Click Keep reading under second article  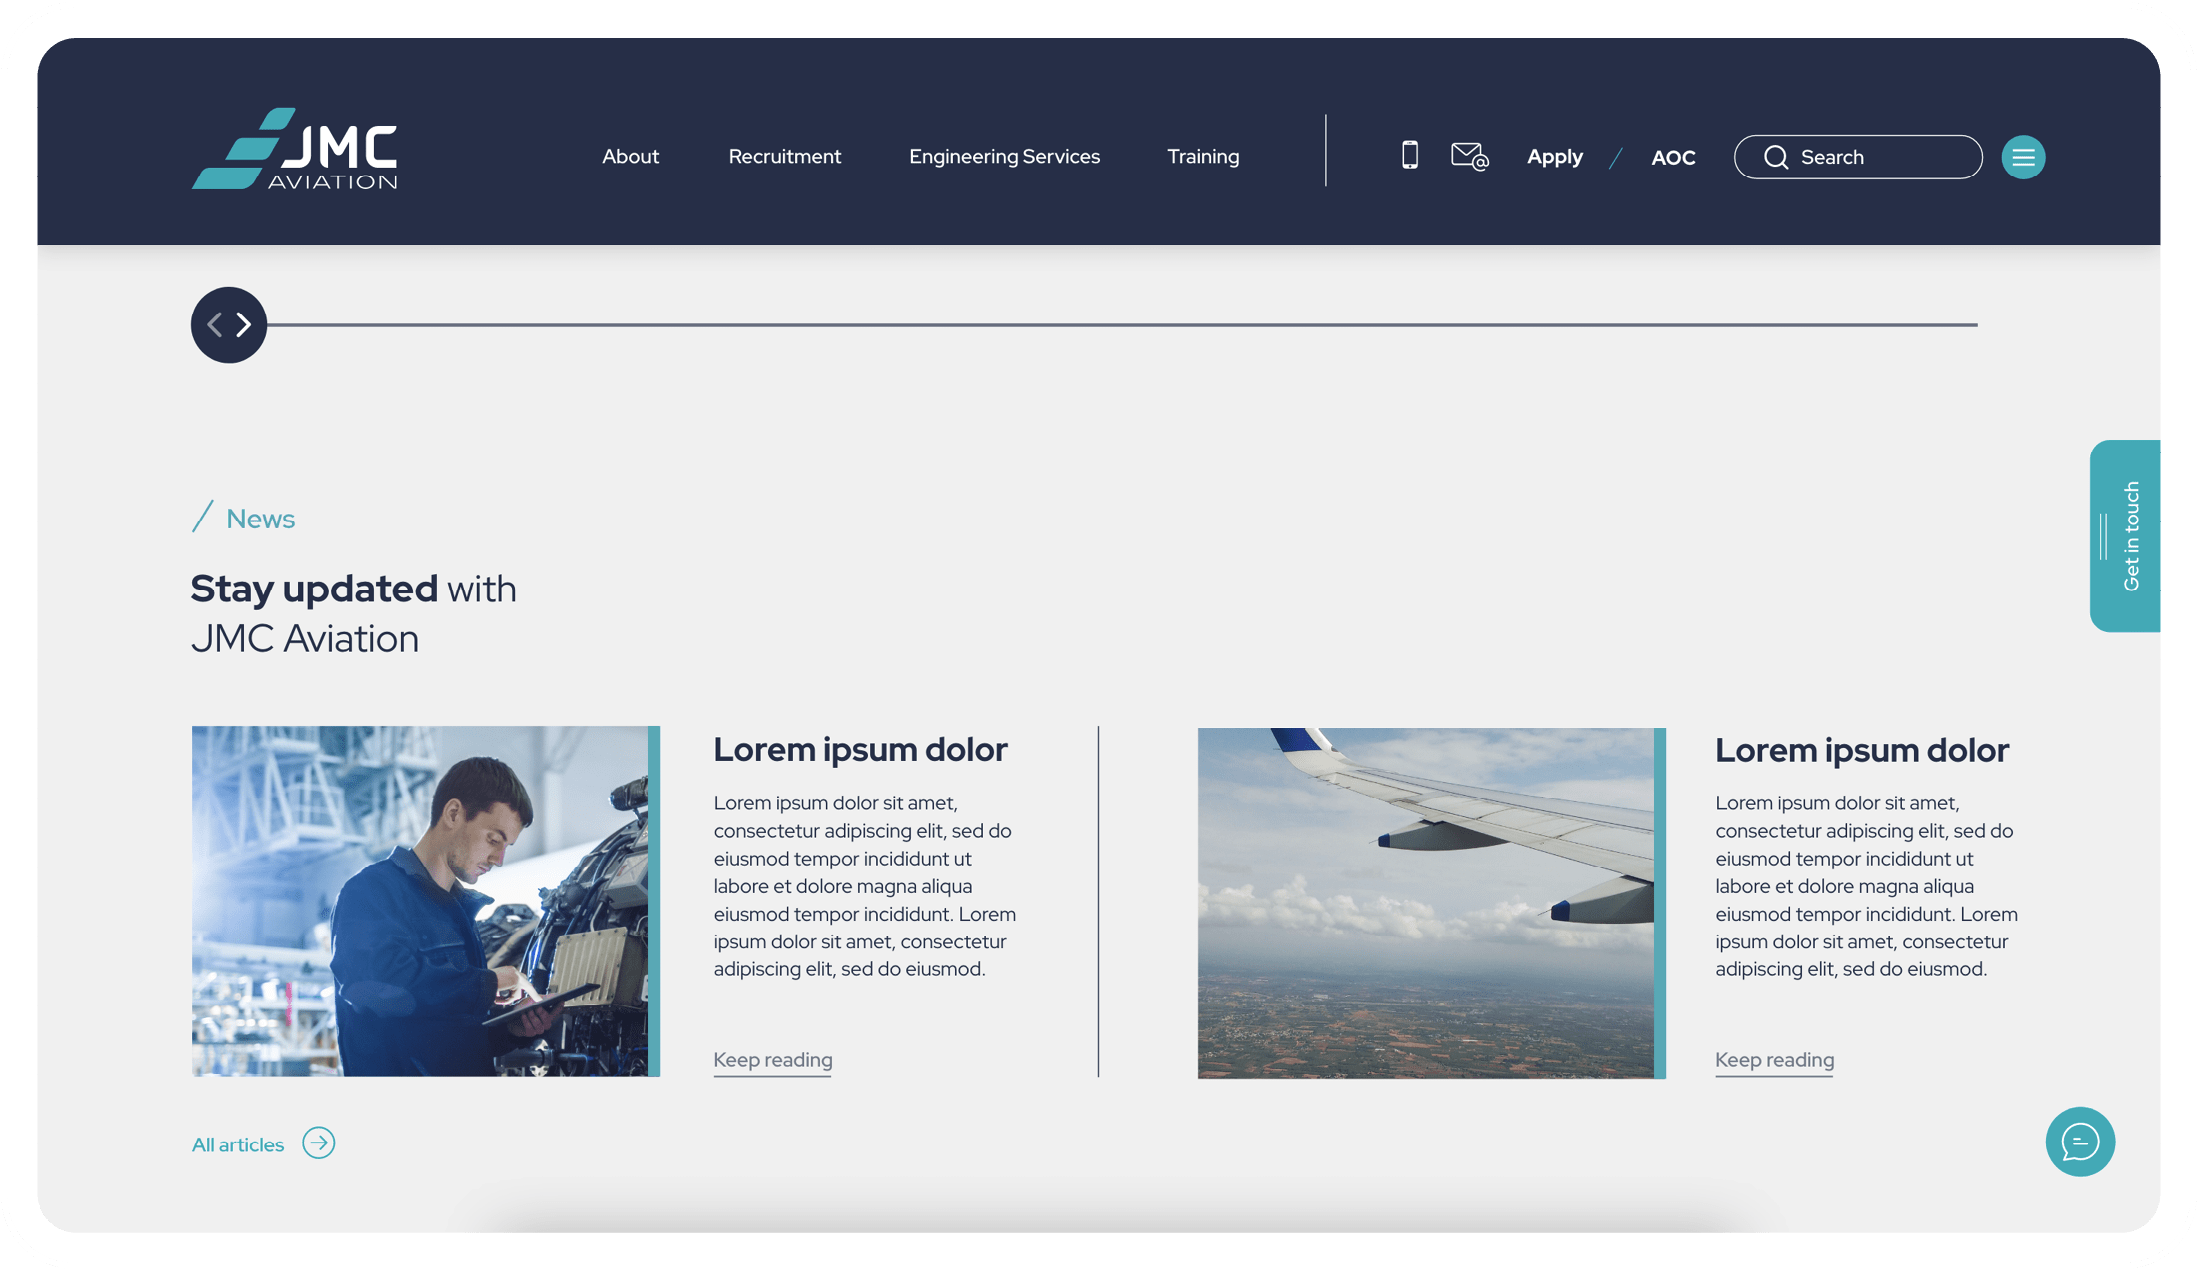[x=1774, y=1060]
